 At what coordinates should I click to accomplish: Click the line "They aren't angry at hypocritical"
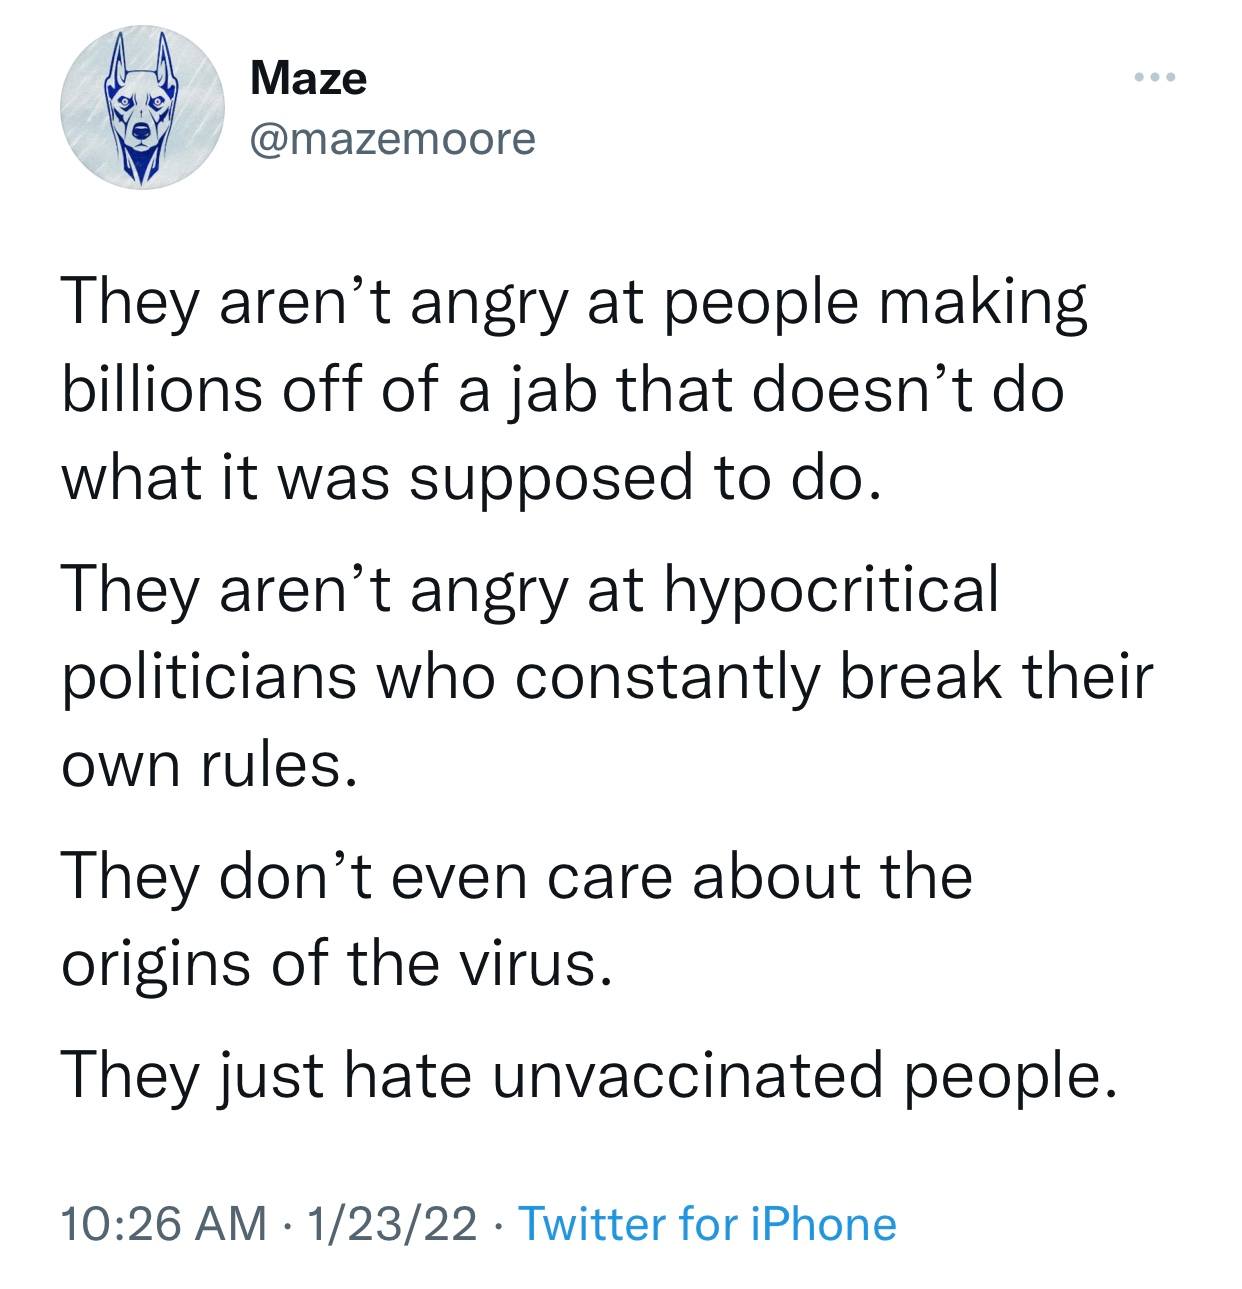(531, 590)
